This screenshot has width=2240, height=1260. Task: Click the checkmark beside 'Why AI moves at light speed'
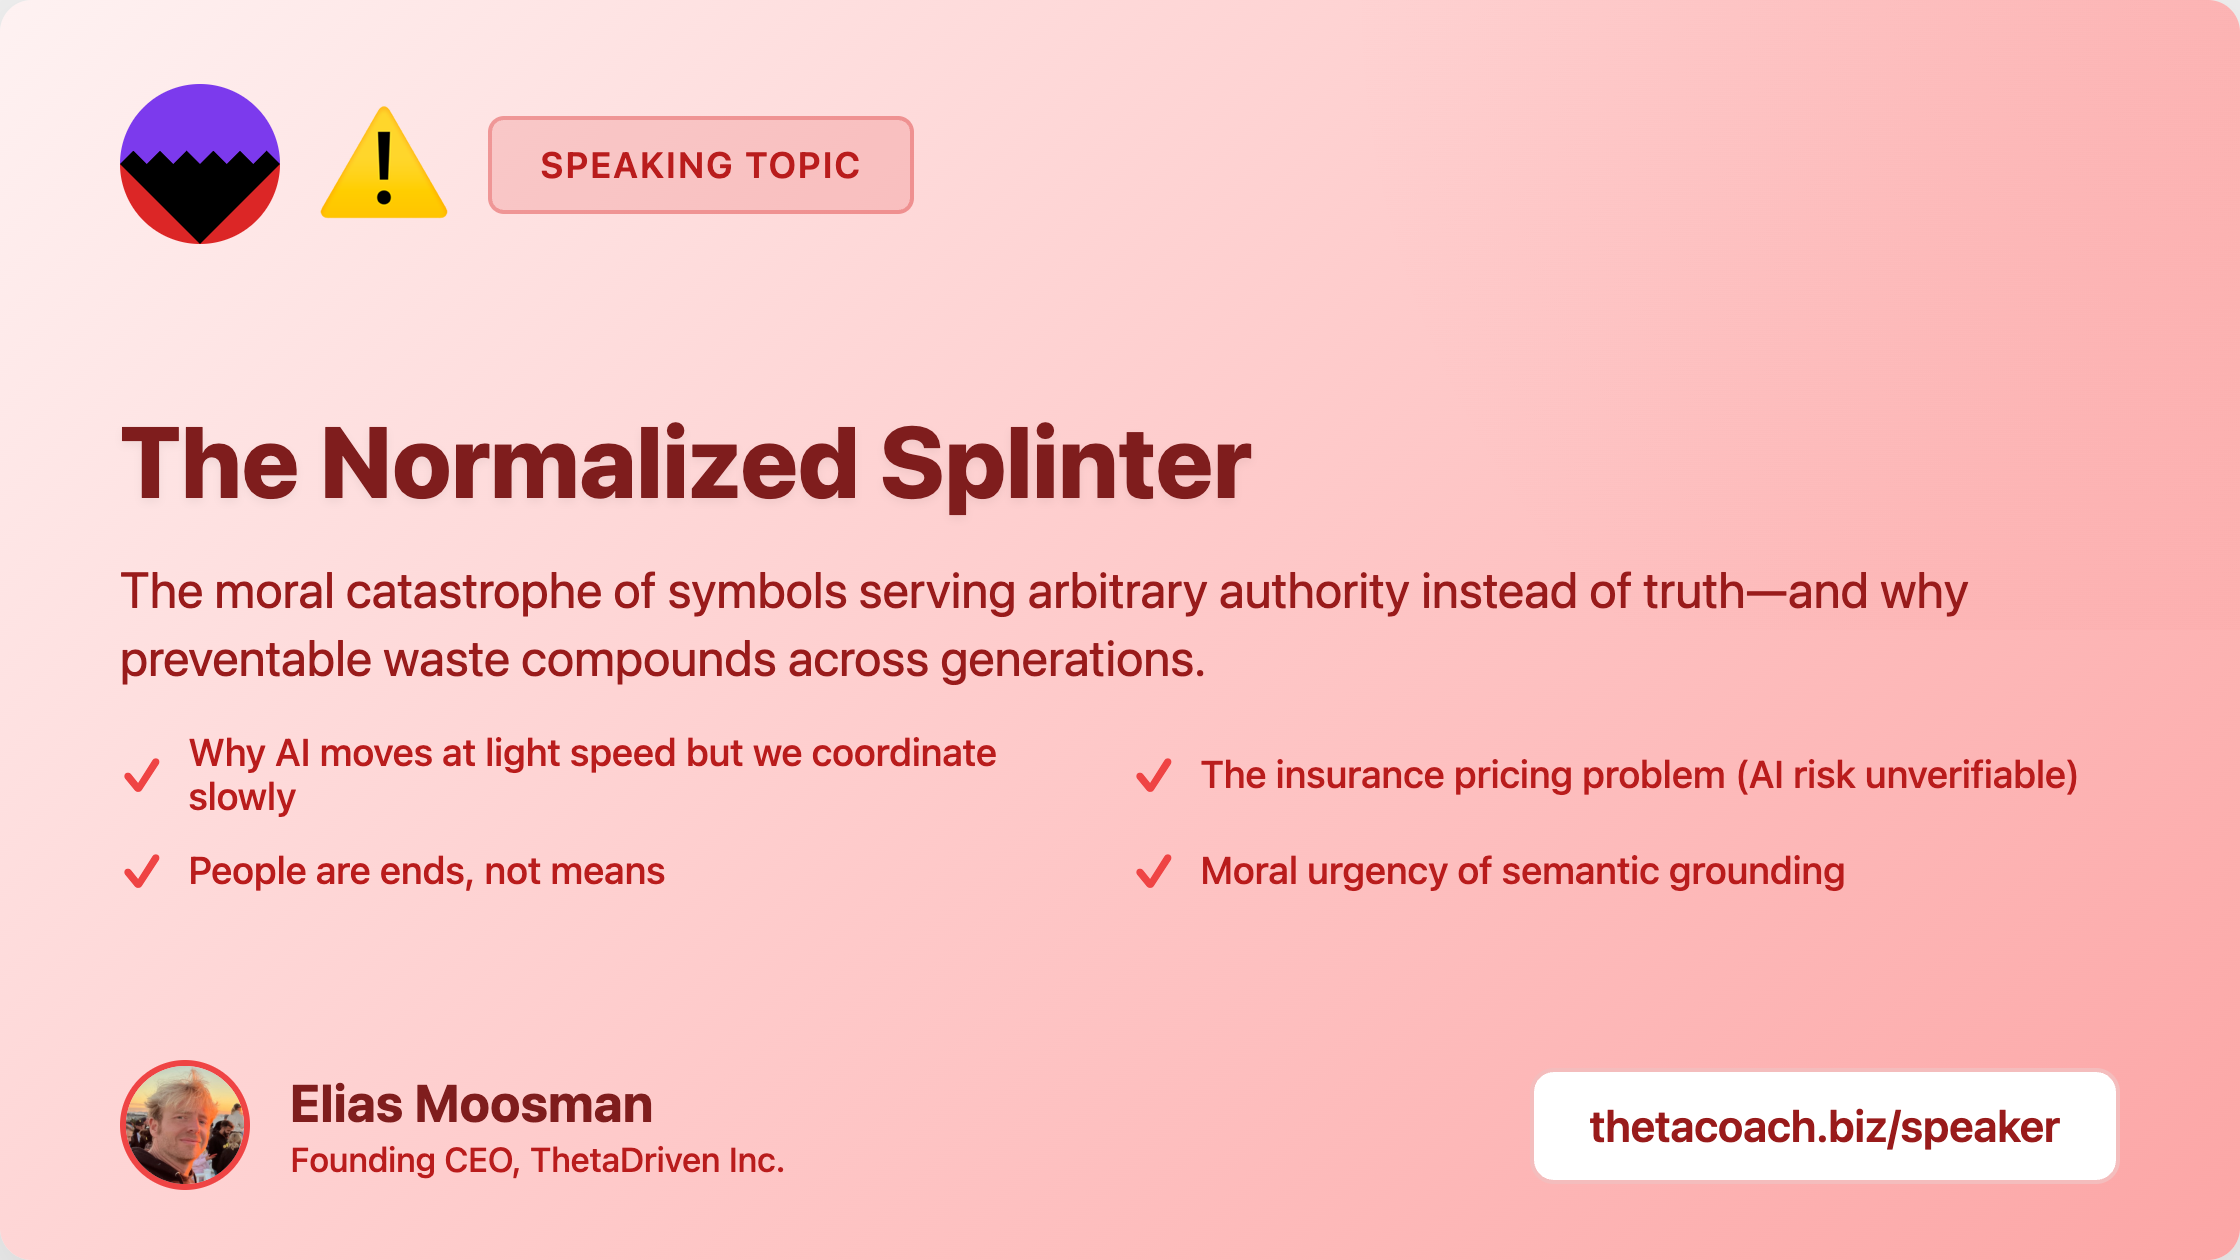click(142, 775)
